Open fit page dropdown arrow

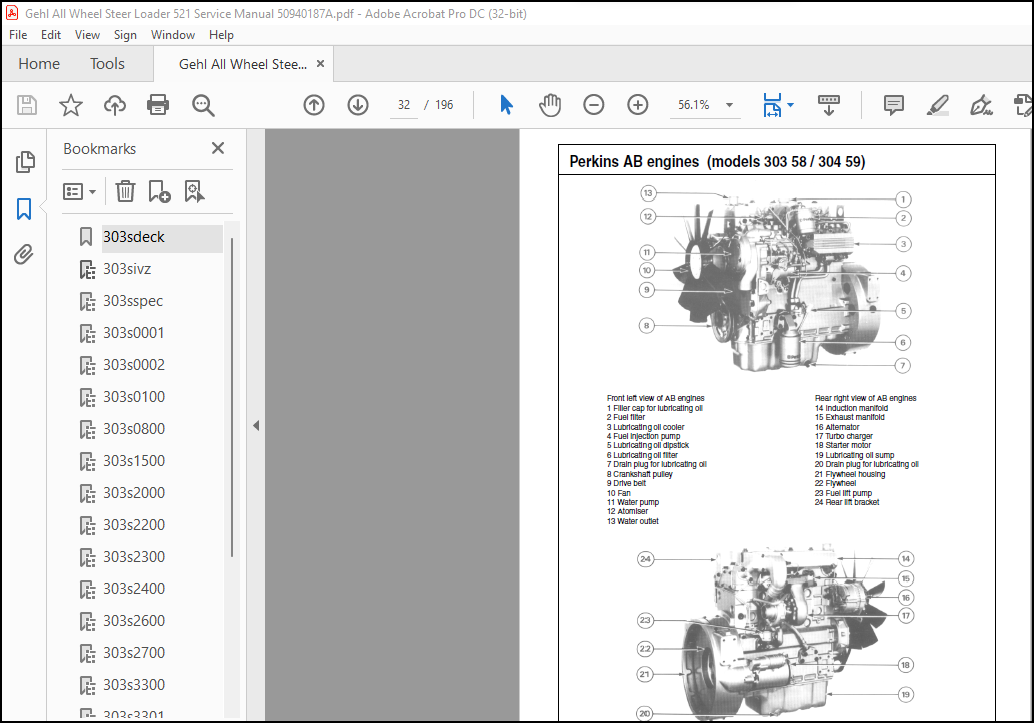tap(791, 105)
